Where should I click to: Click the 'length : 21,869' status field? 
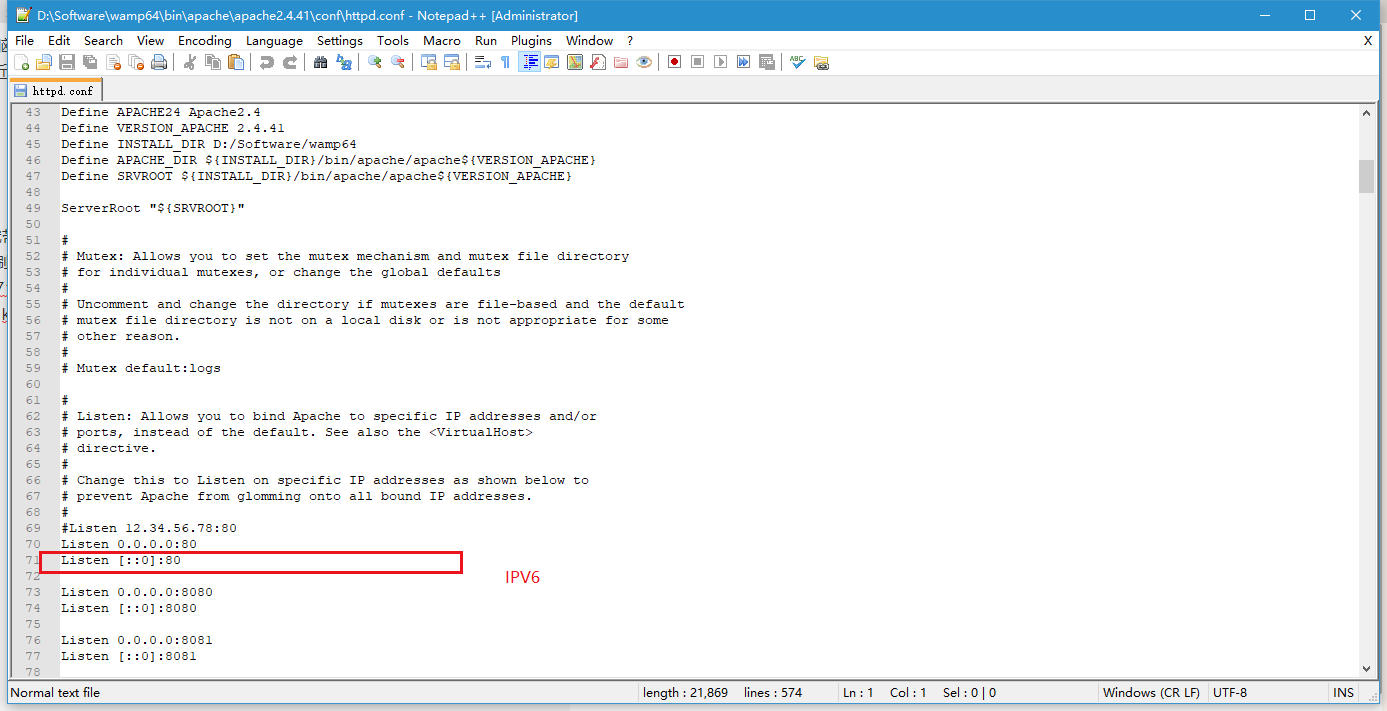click(x=686, y=692)
